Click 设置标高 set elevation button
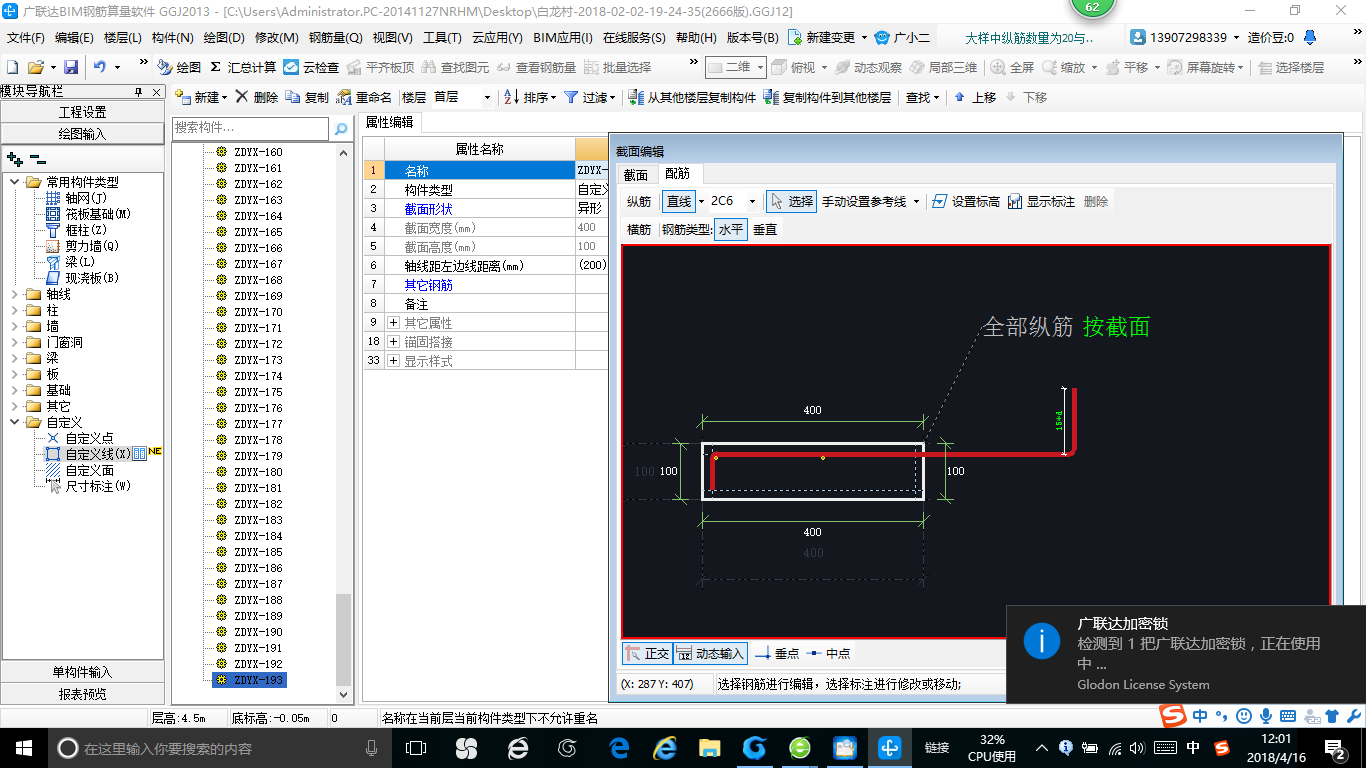 pyautogui.click(x=966, y=201)
